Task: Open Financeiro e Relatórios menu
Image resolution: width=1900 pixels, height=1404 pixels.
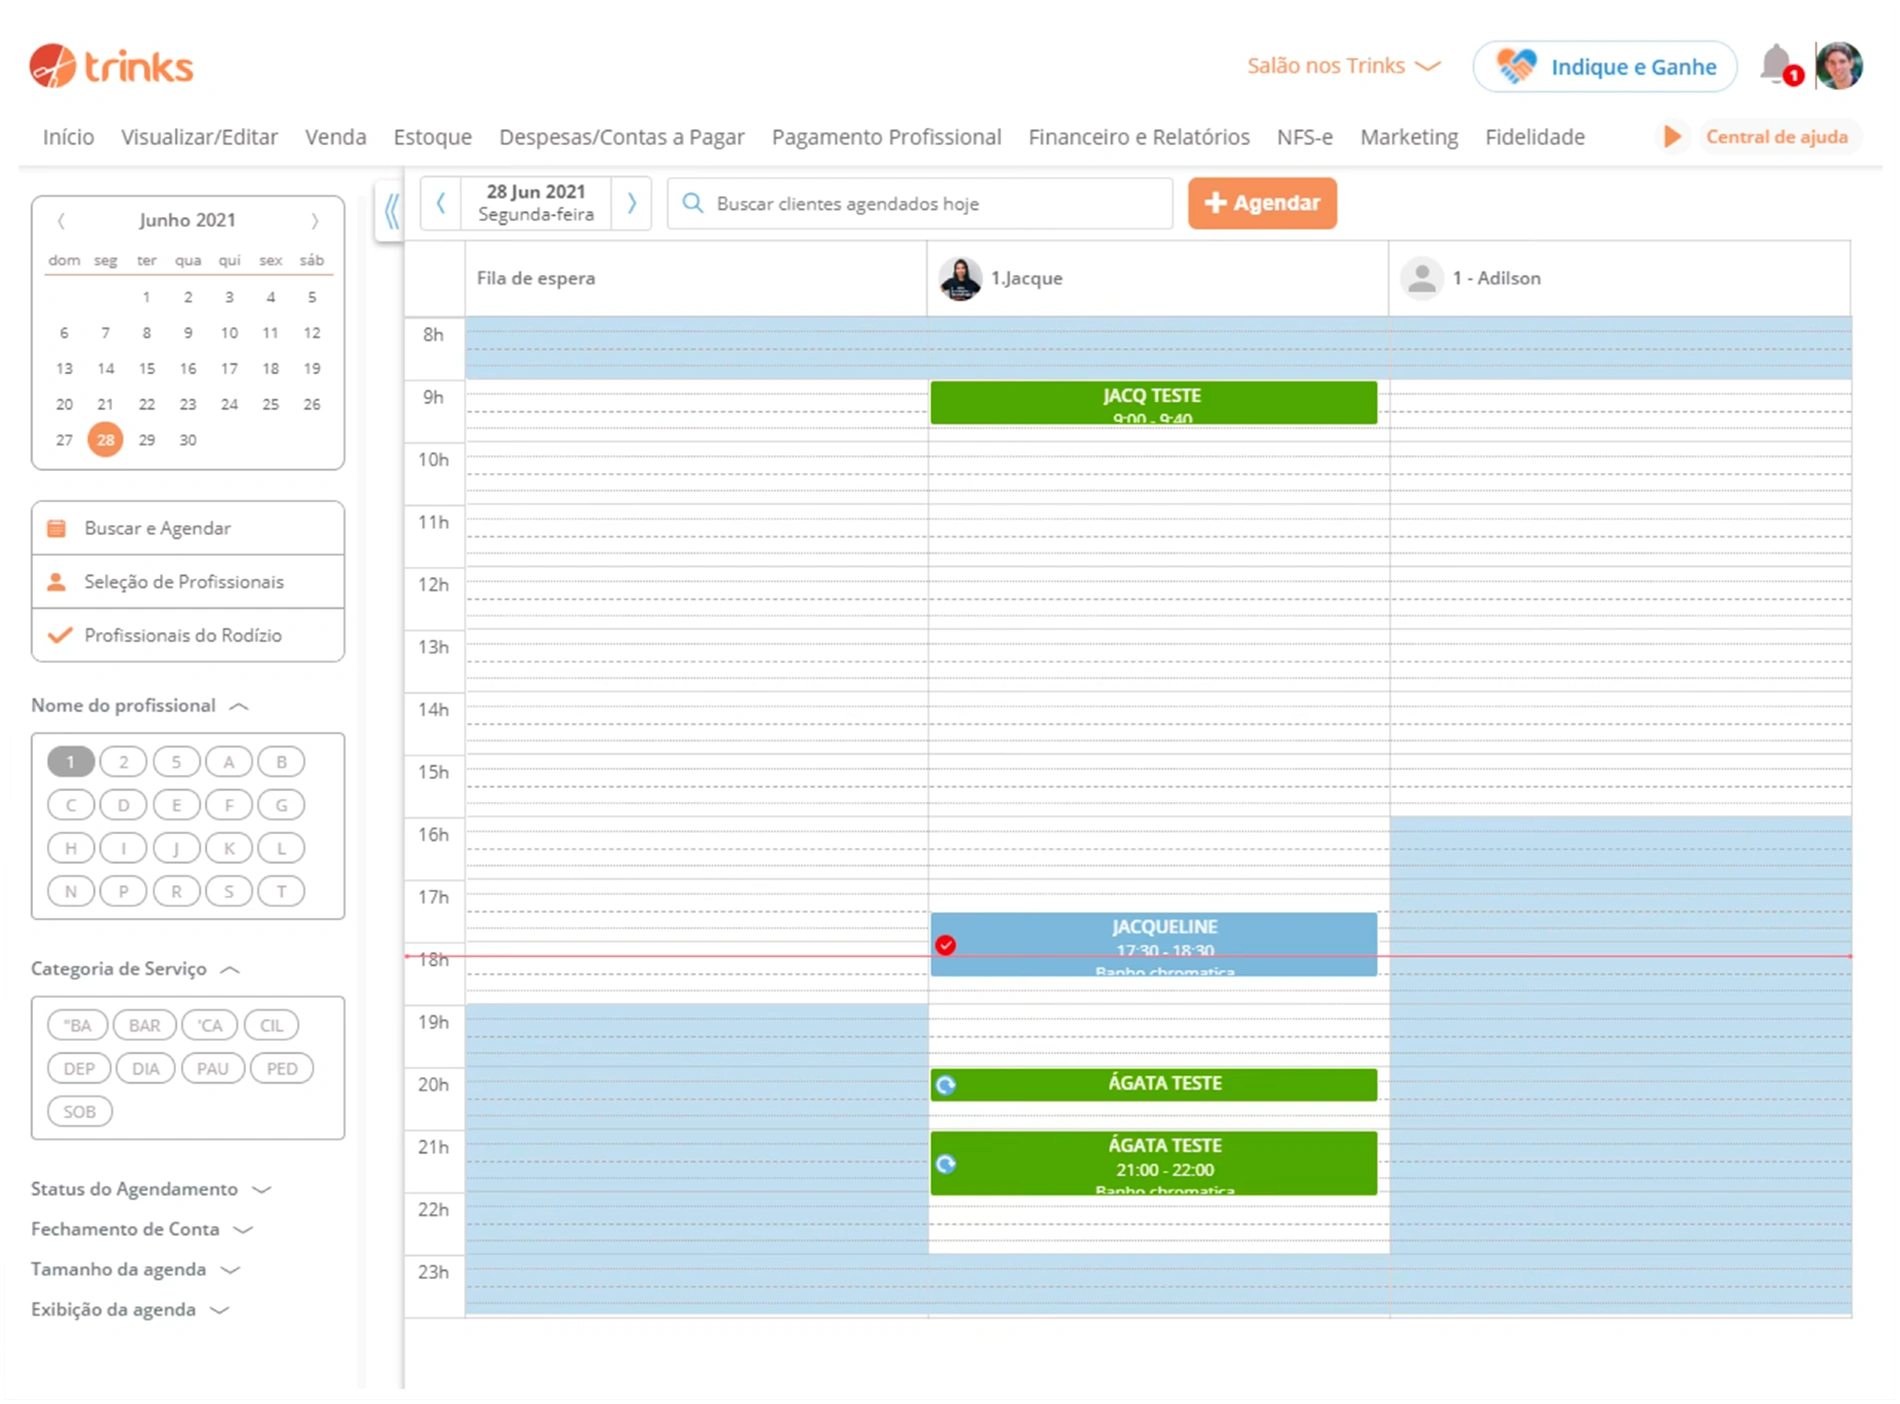Action: (1139, 137)
